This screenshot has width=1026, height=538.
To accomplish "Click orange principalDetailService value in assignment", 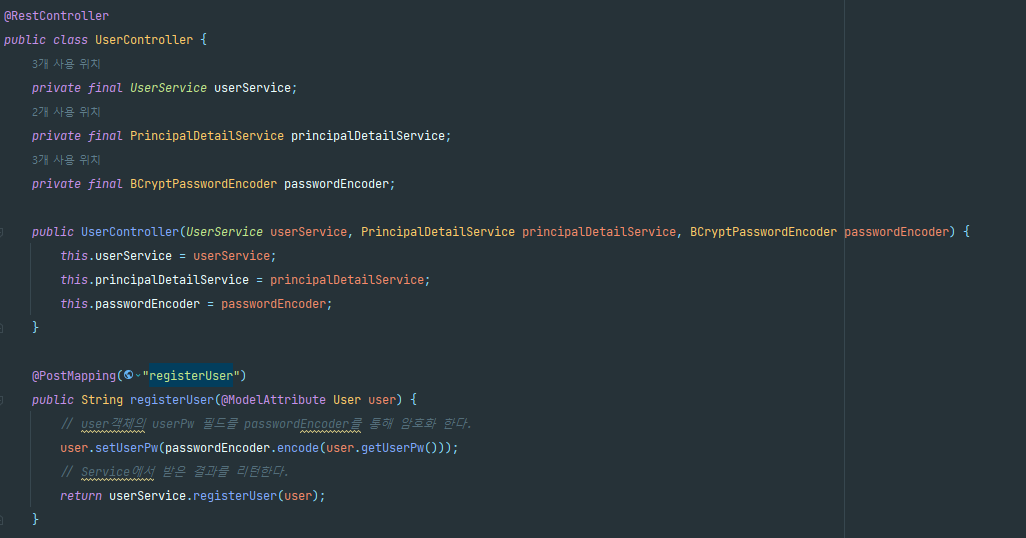I will point(347,279).
